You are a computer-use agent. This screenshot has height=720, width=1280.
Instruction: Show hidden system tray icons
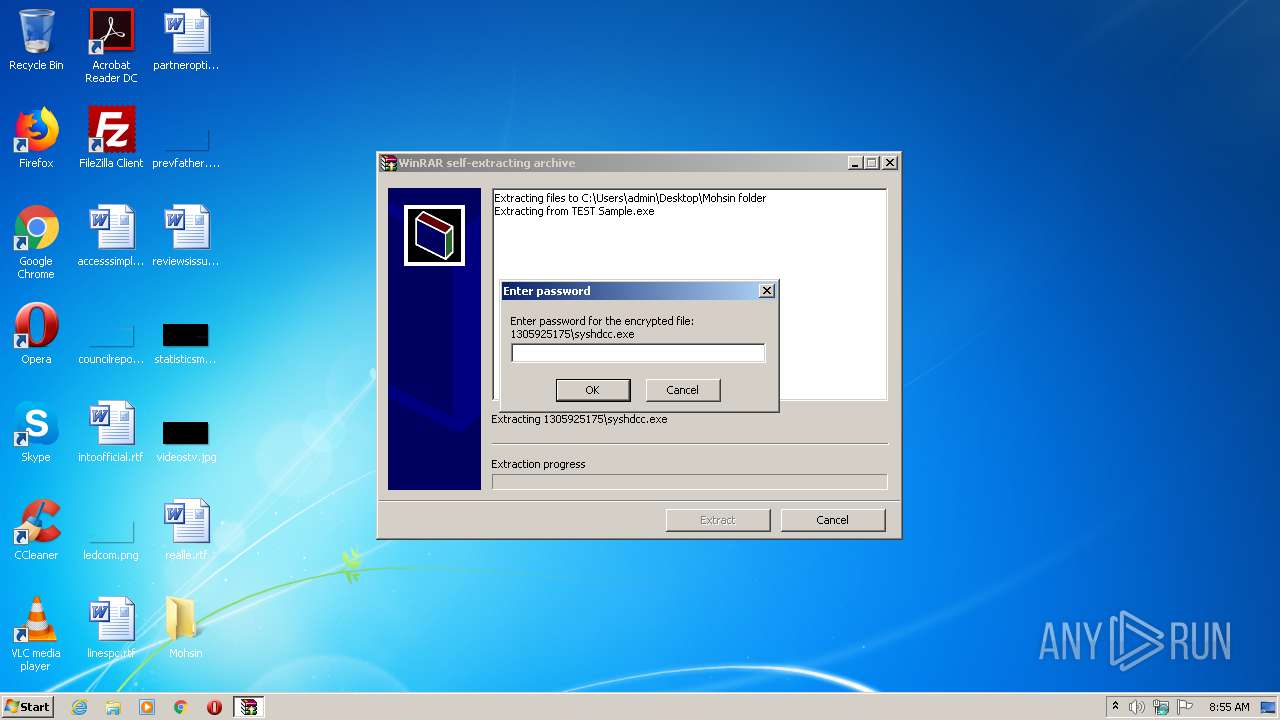(1115, 706)
